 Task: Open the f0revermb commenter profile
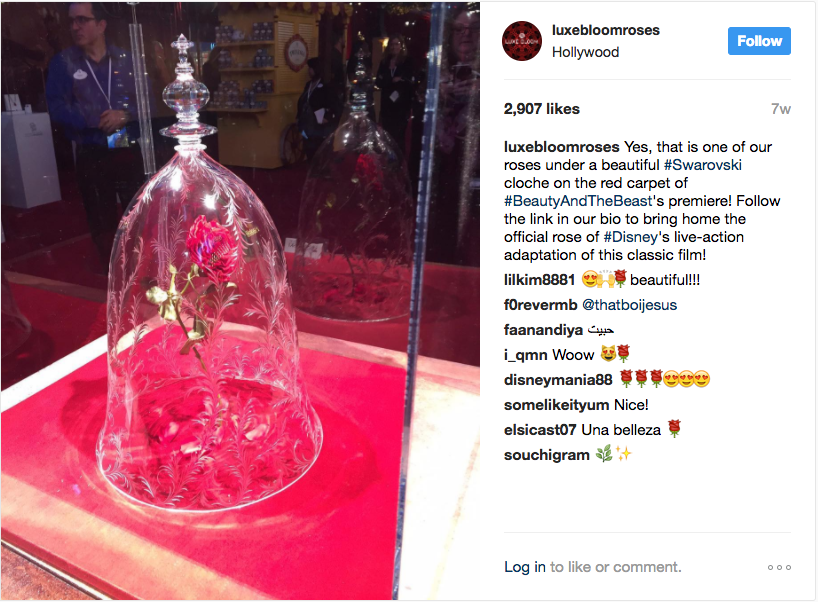click(x=540, y=305)
